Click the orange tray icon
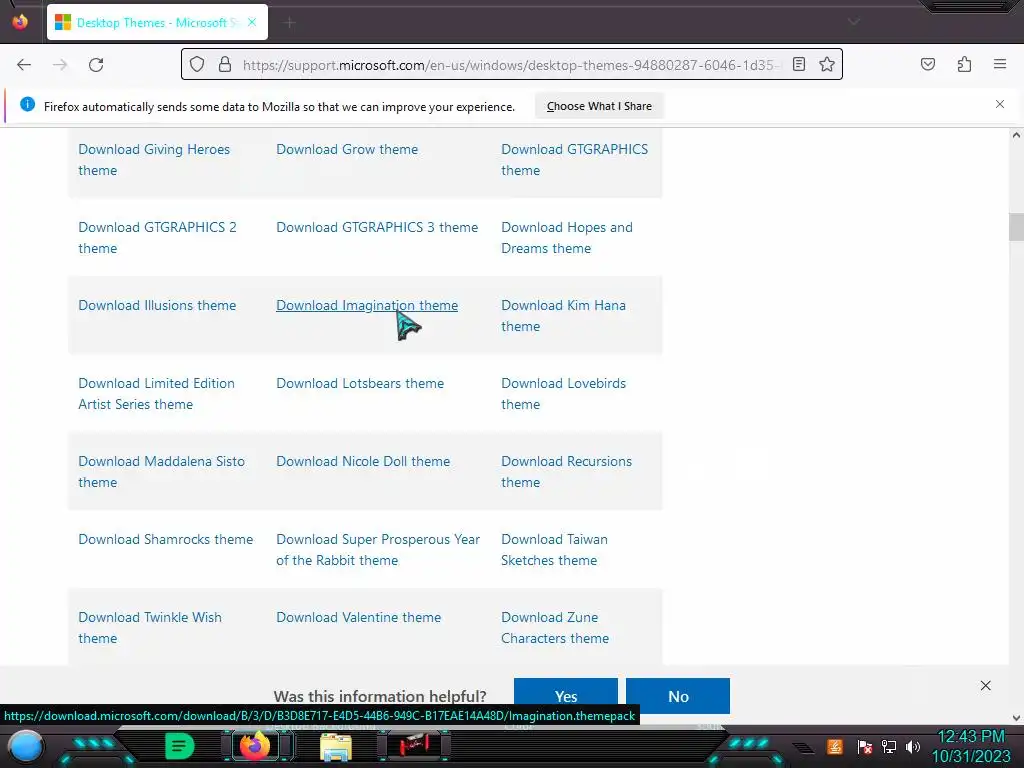1024x768 pixels. 834,746
